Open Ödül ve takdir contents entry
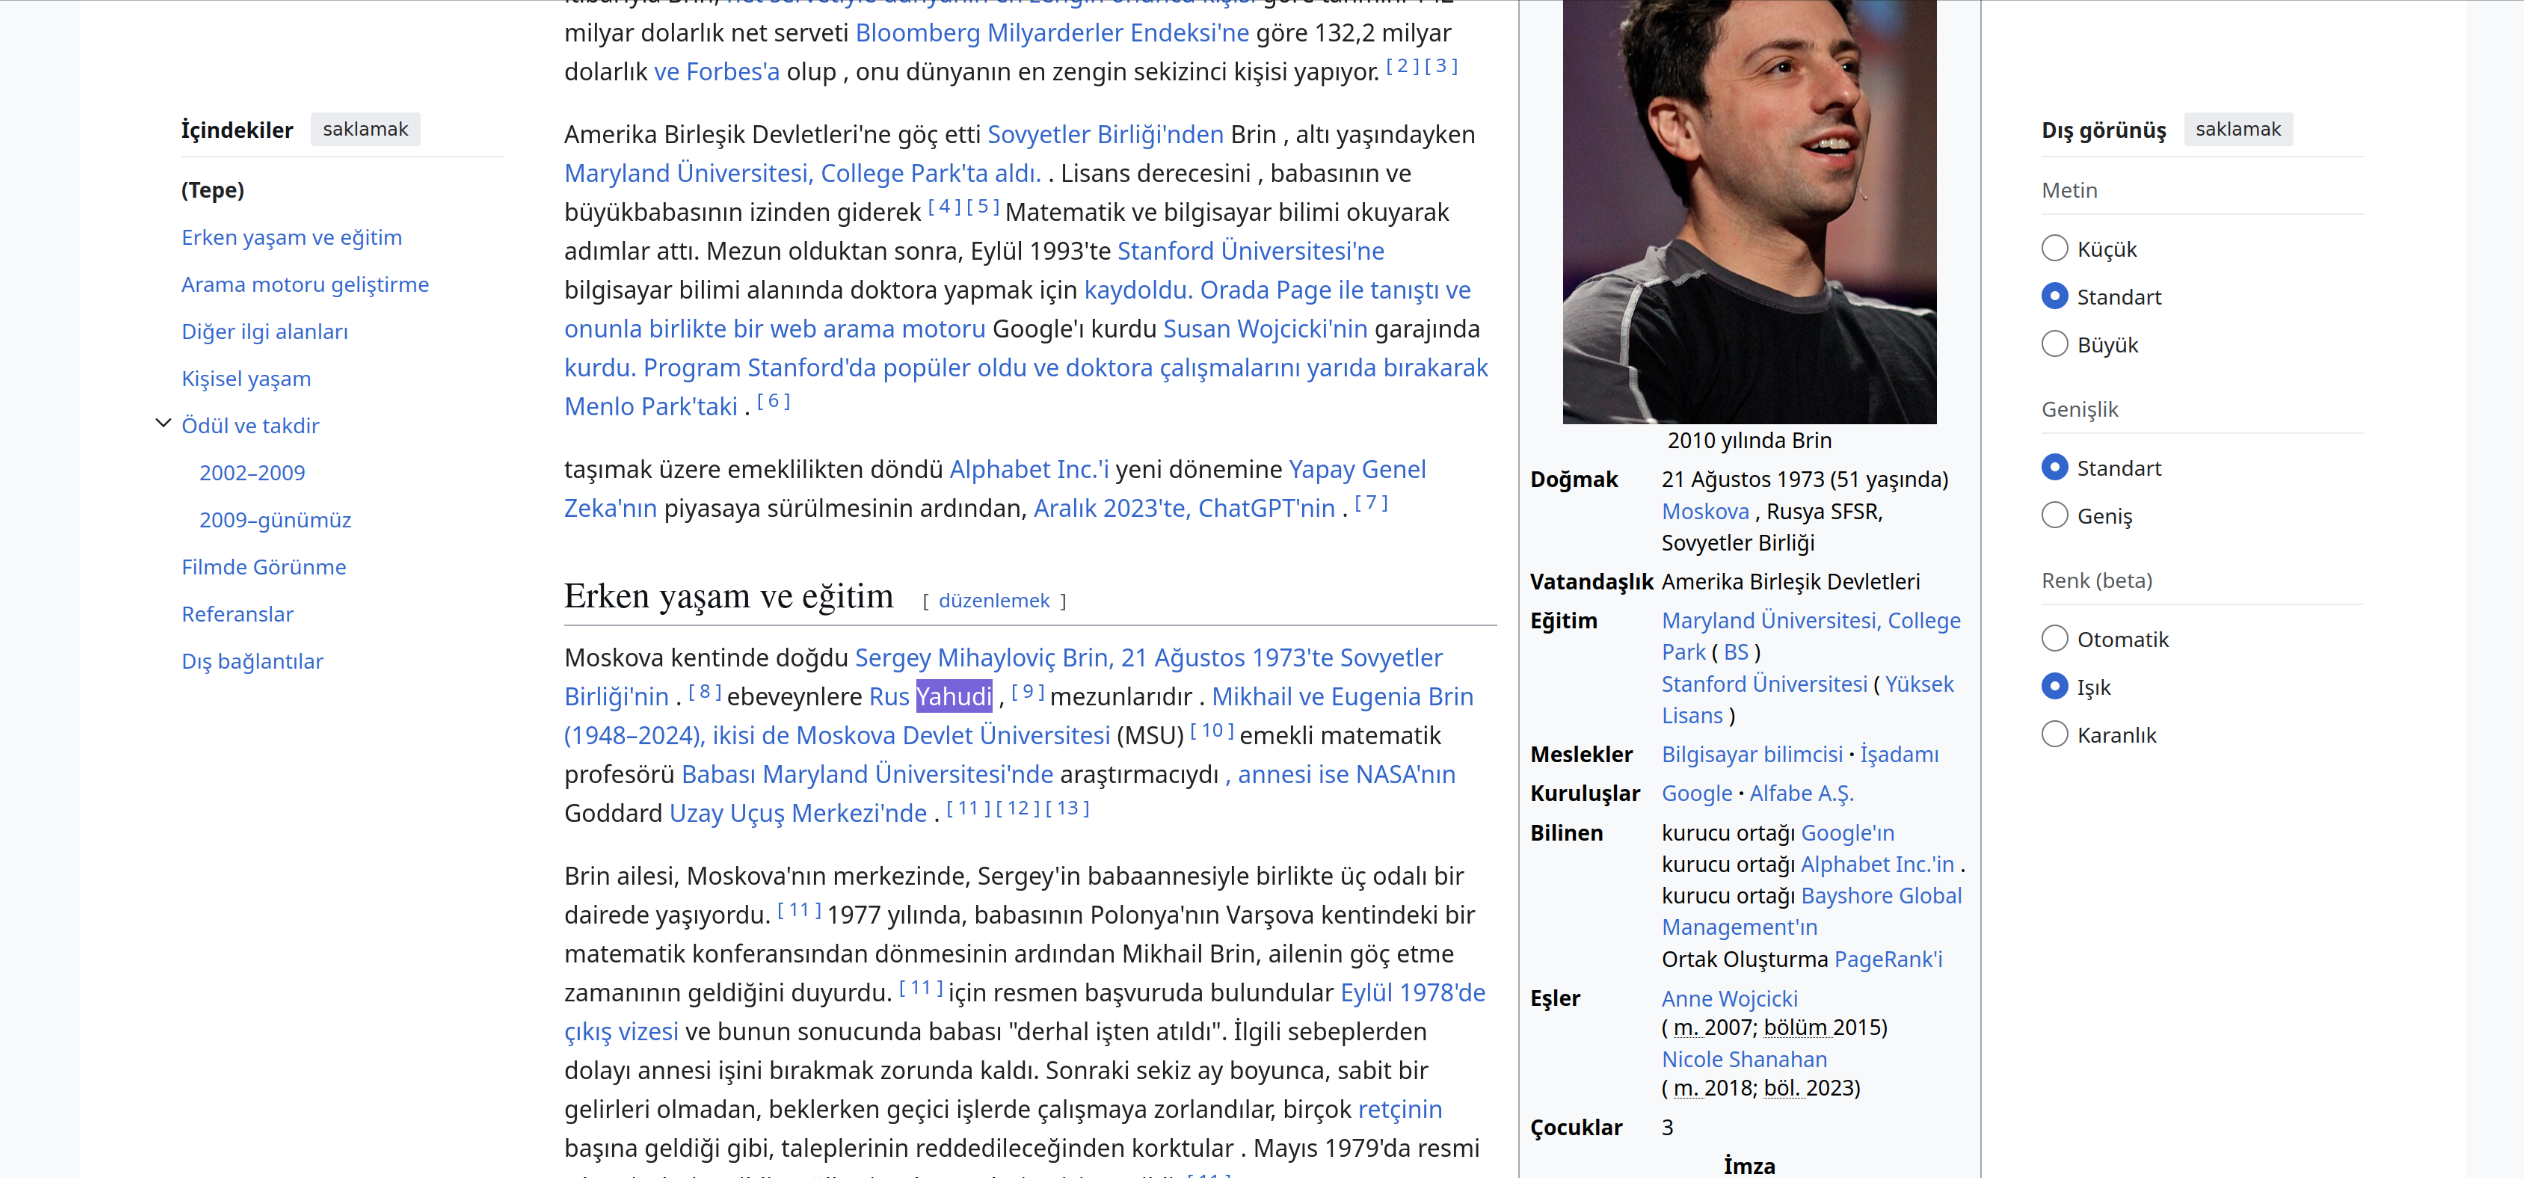The image size is (2524, 1178). (250, 425)
